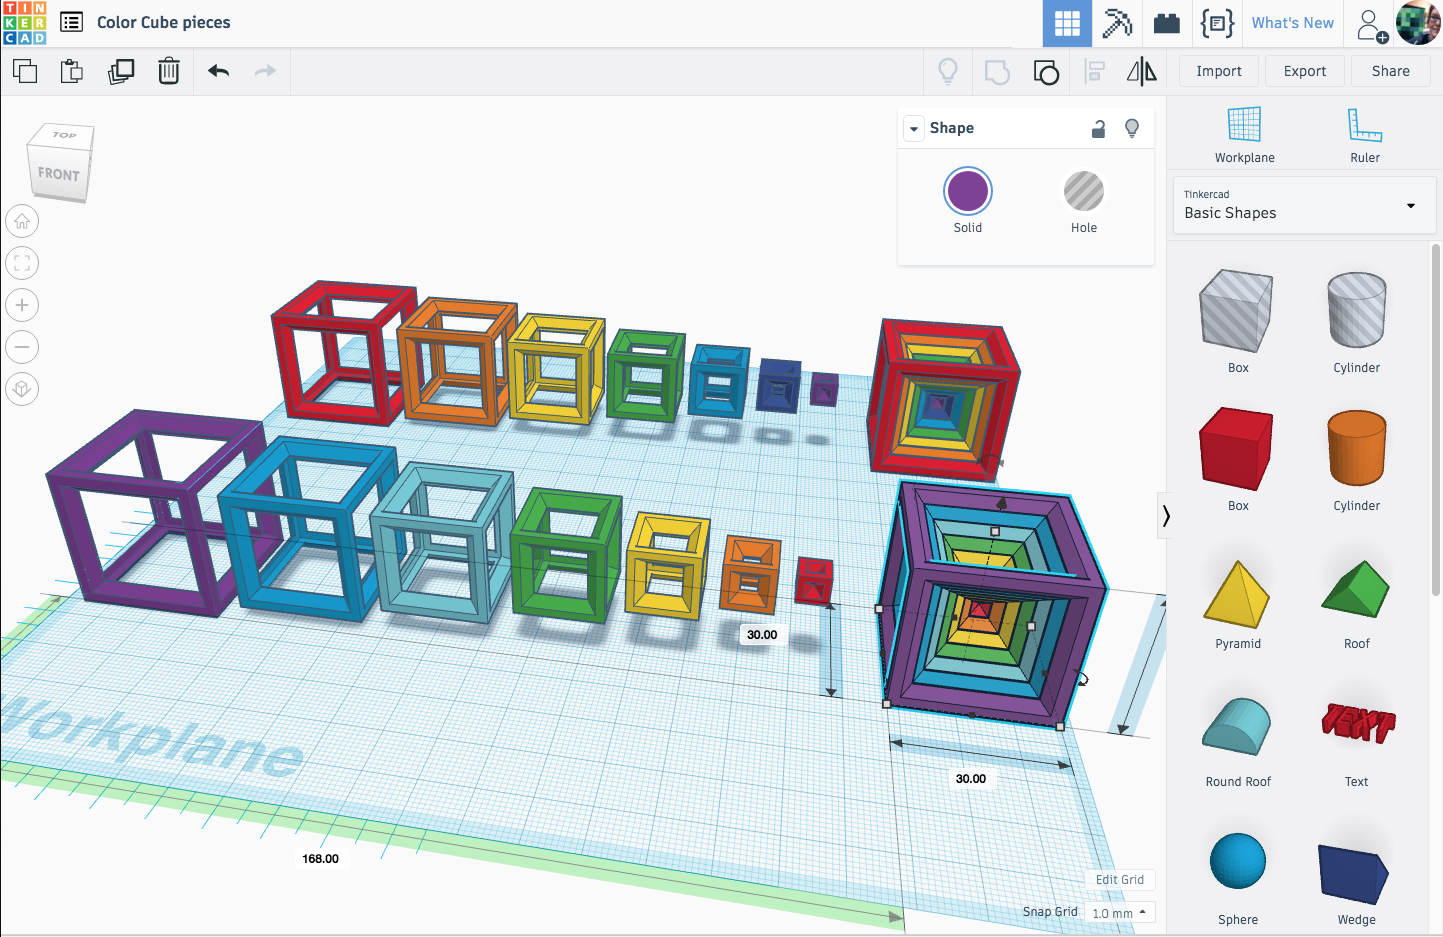Open the purple Solid color swatch
The height and width of the screenshot is (937, 1443).
[967, 191]
